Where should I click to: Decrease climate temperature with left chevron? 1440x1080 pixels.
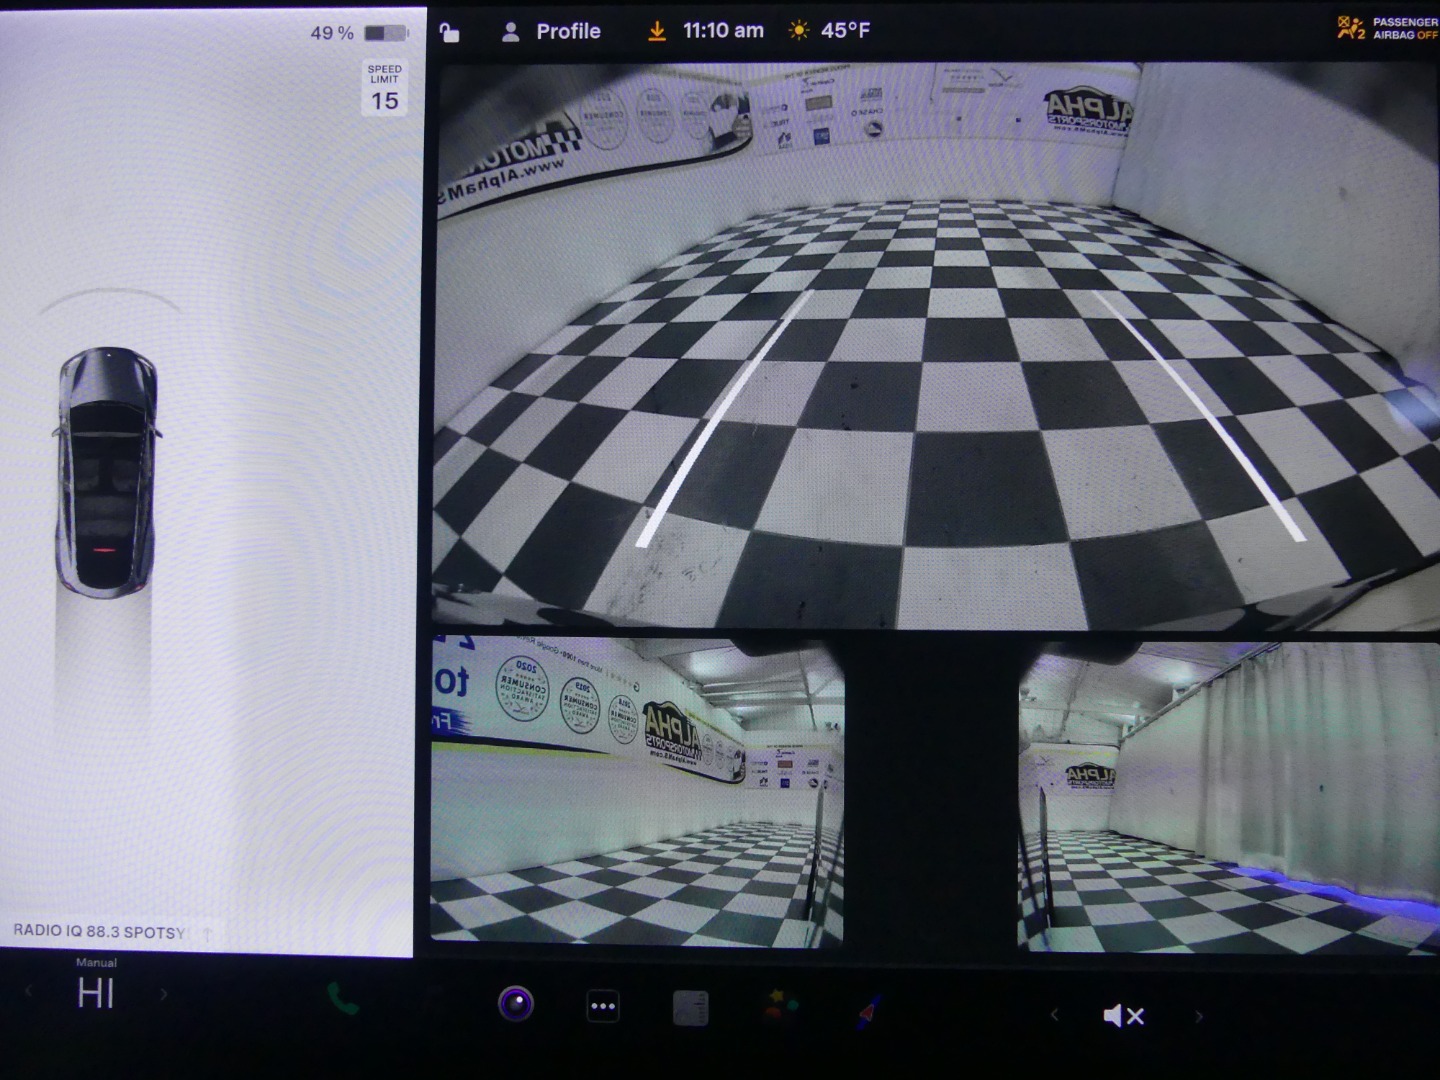click(28, 993)
